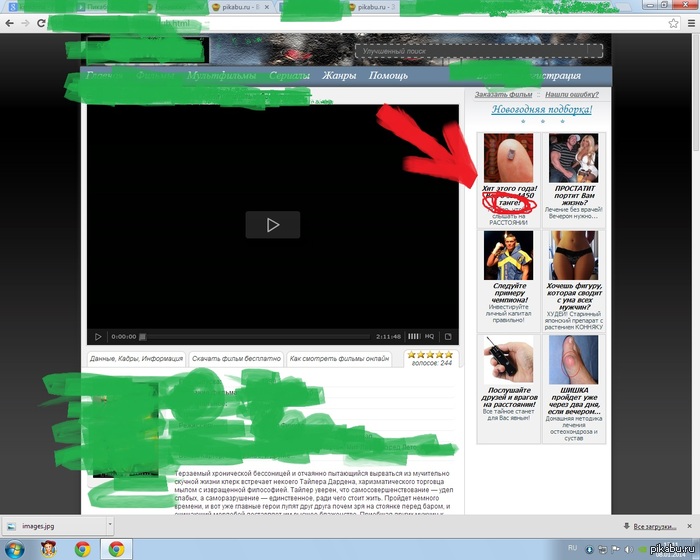This screenshot has height=560, width=700.
Task: Click the browser forward arrow
Action: tap(28, 23)
